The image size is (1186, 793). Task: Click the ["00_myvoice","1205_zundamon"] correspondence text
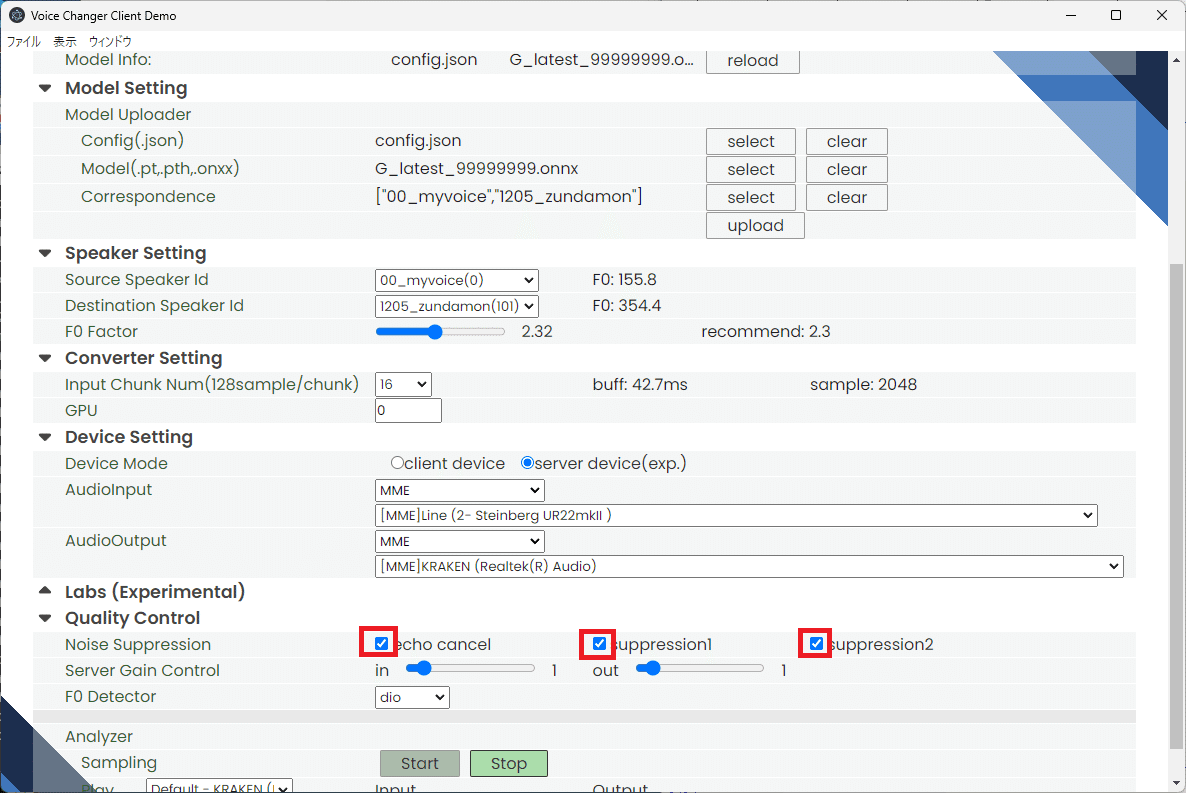click(509, 197)
